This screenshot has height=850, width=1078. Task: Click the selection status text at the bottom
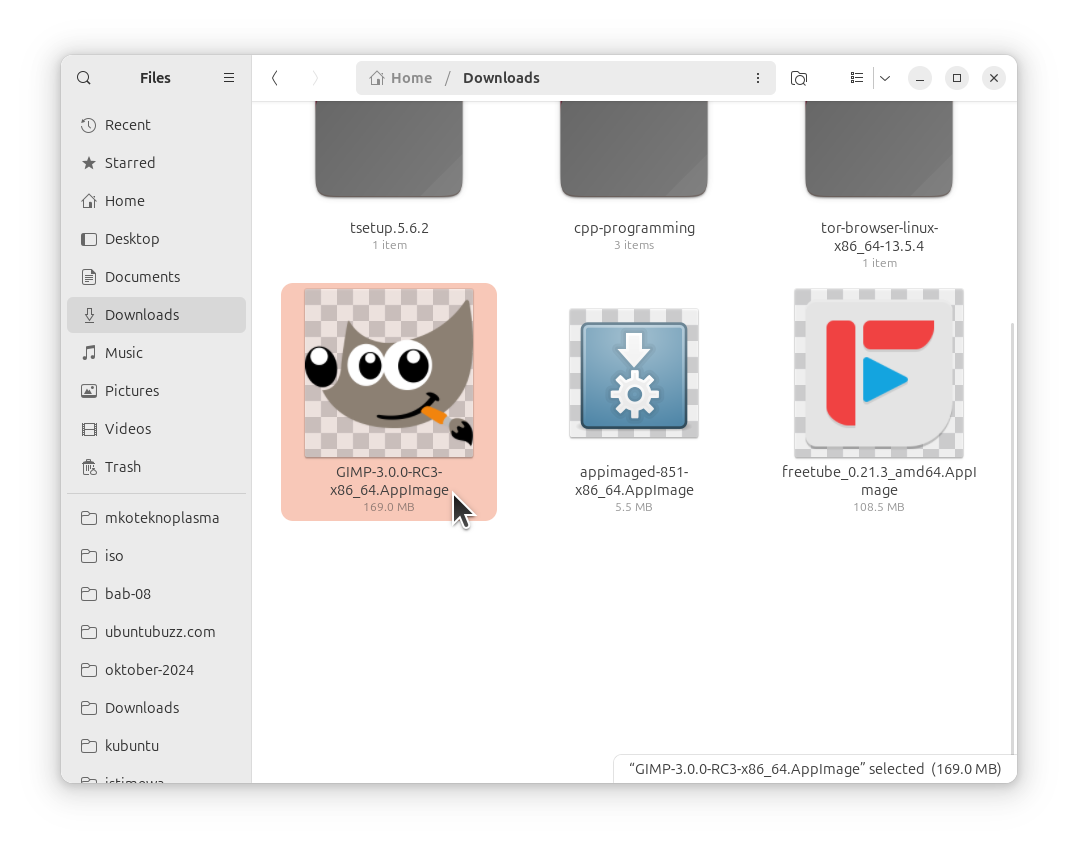(x=815, y=769)
